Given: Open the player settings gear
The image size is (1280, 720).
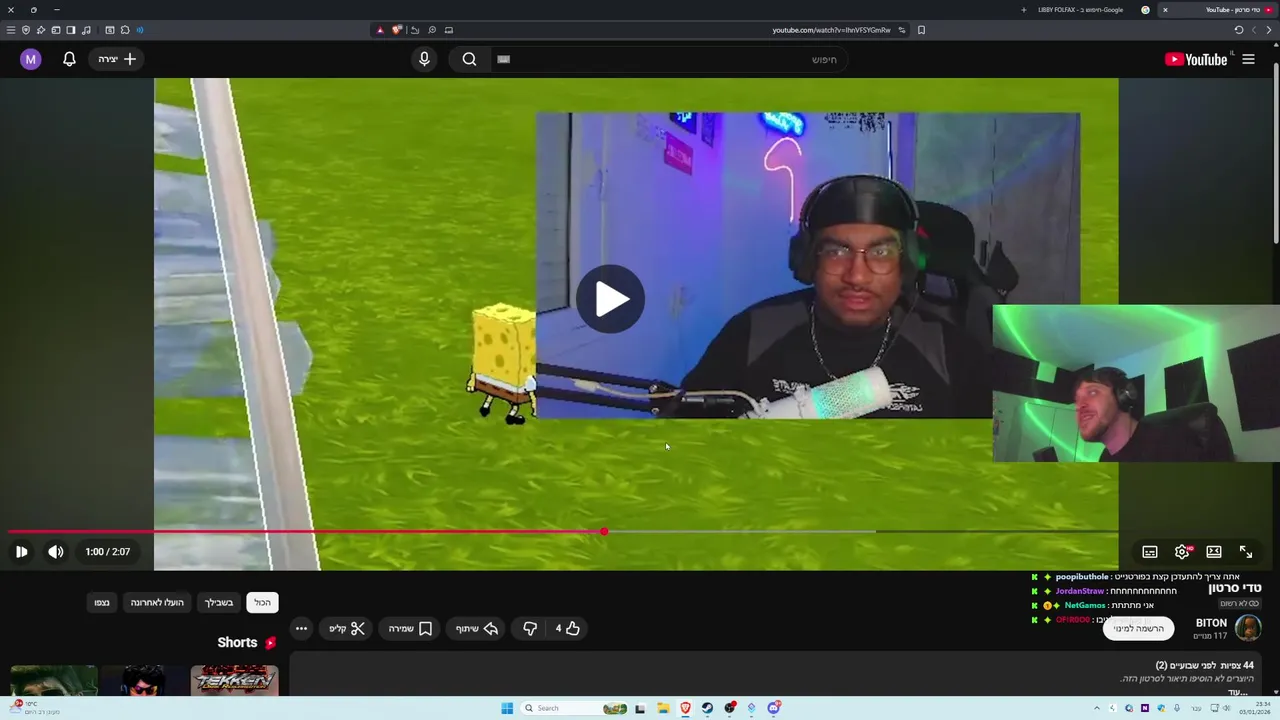Looking at the screenshot, I should [x=1182, y=552].
